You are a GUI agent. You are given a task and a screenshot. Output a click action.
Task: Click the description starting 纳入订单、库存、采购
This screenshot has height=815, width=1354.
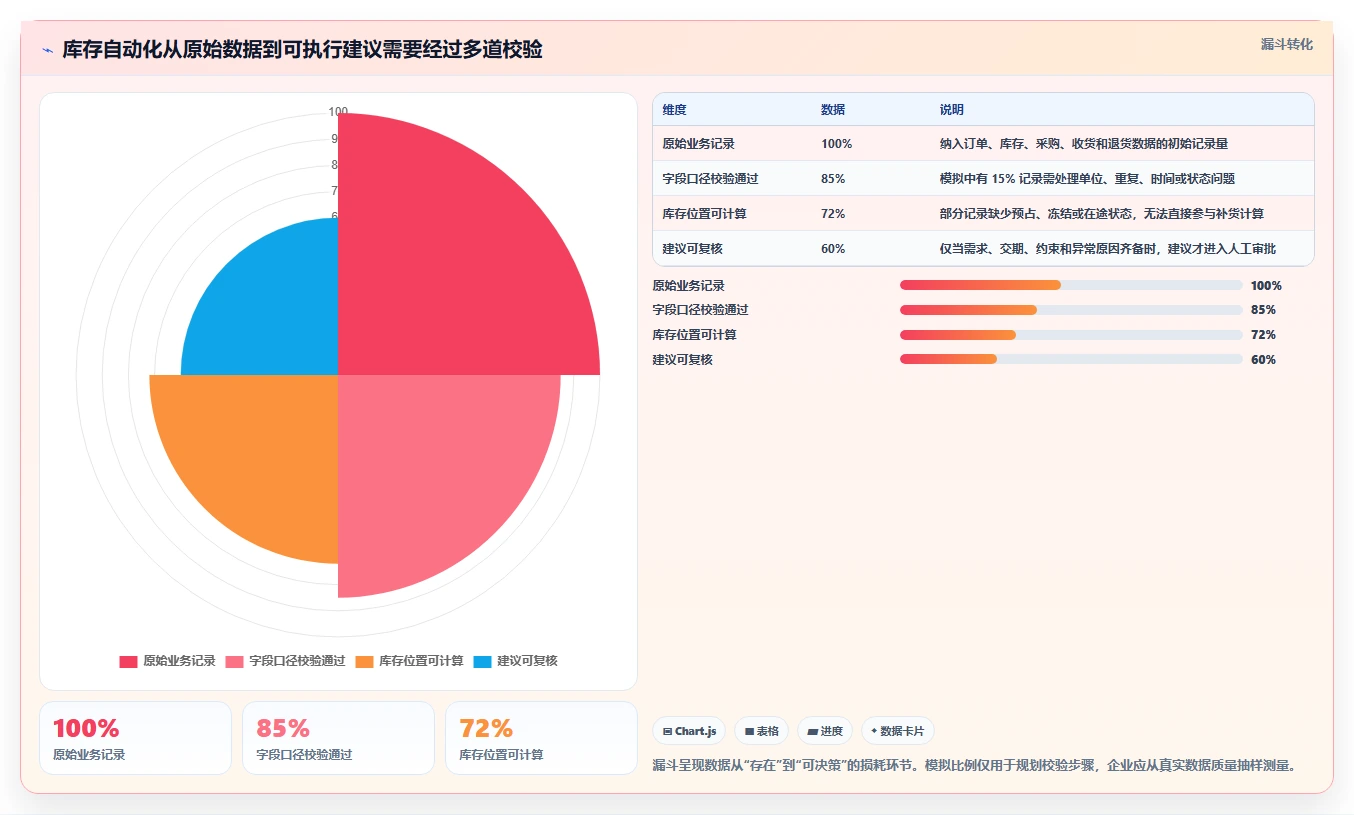1083,144
